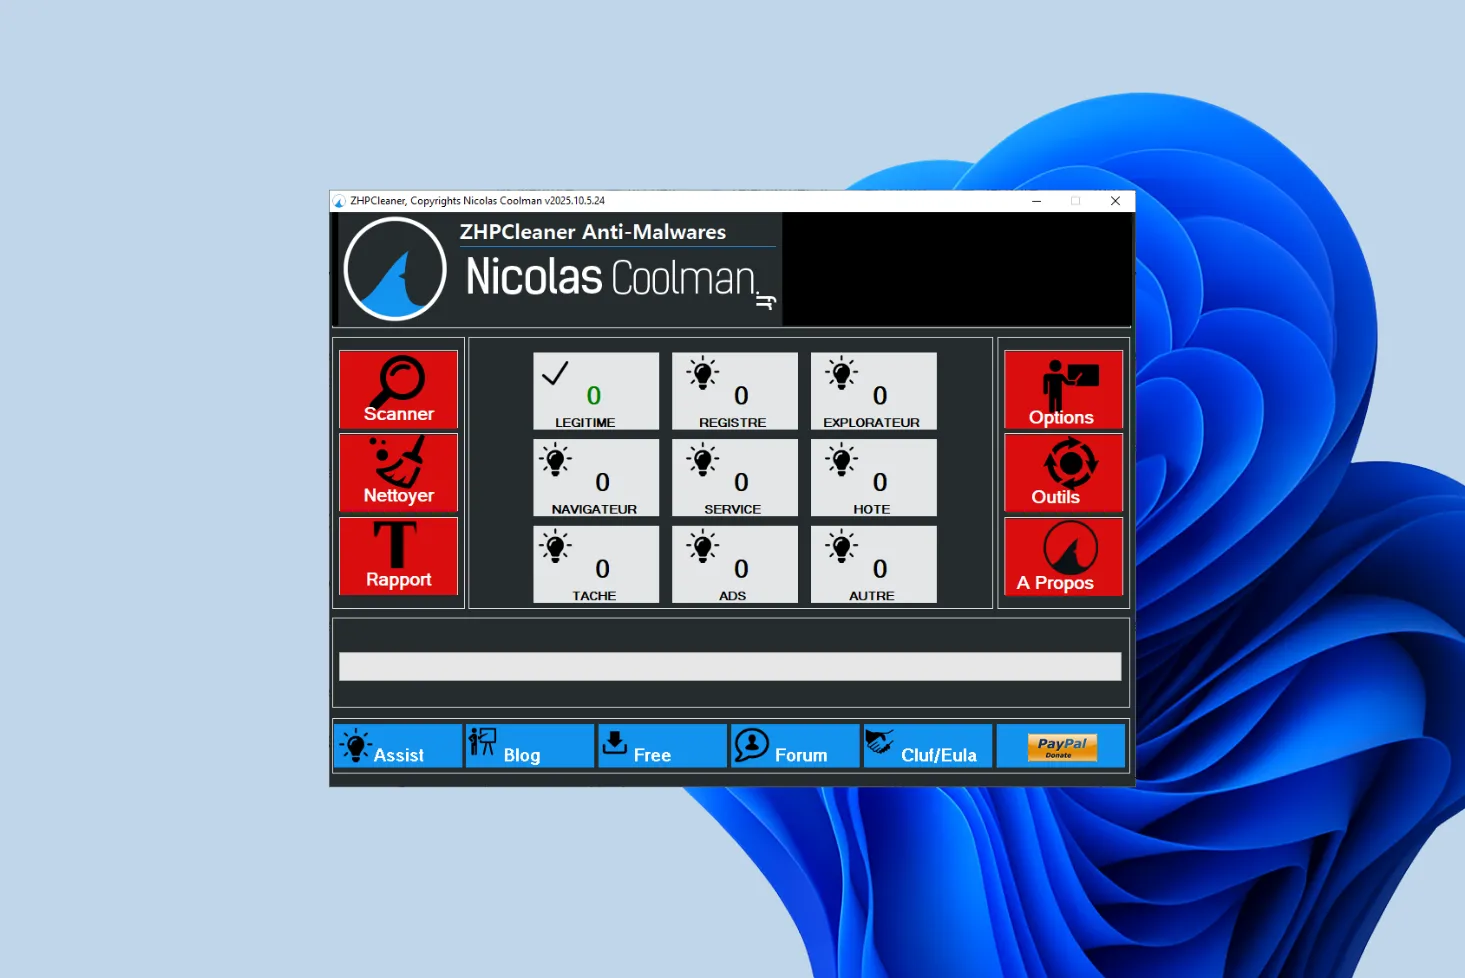Screen dimensions: 1465x978
Task: Open the AUTRE results tile
Action: tap(873, 565)
